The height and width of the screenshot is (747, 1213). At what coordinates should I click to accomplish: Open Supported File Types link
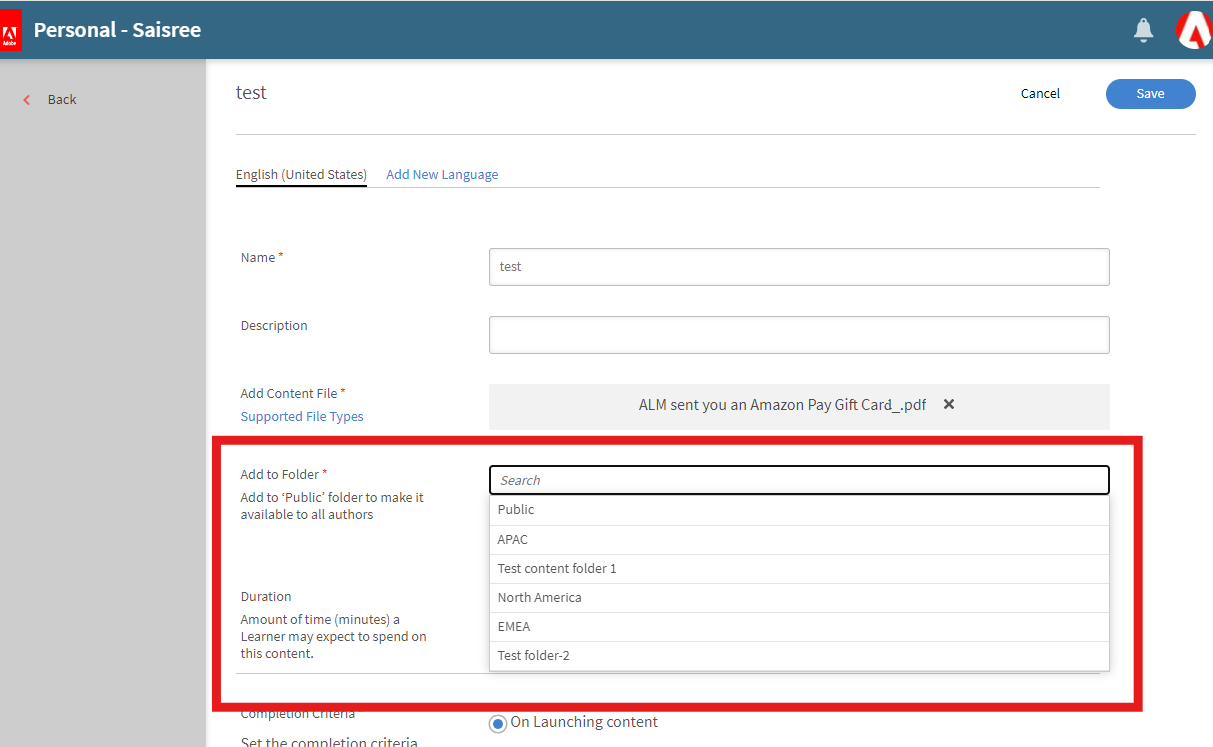pyautogui.click(x=302, y=417)
